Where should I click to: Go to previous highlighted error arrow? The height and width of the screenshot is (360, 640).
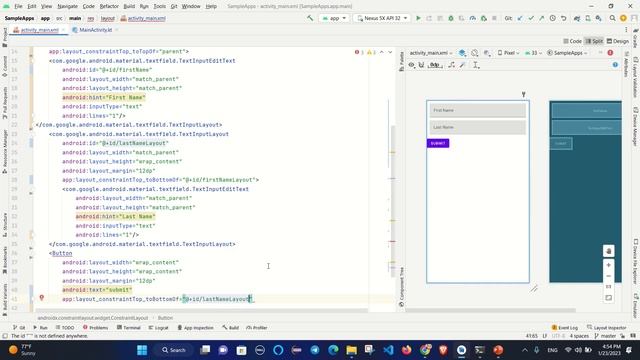382,52
